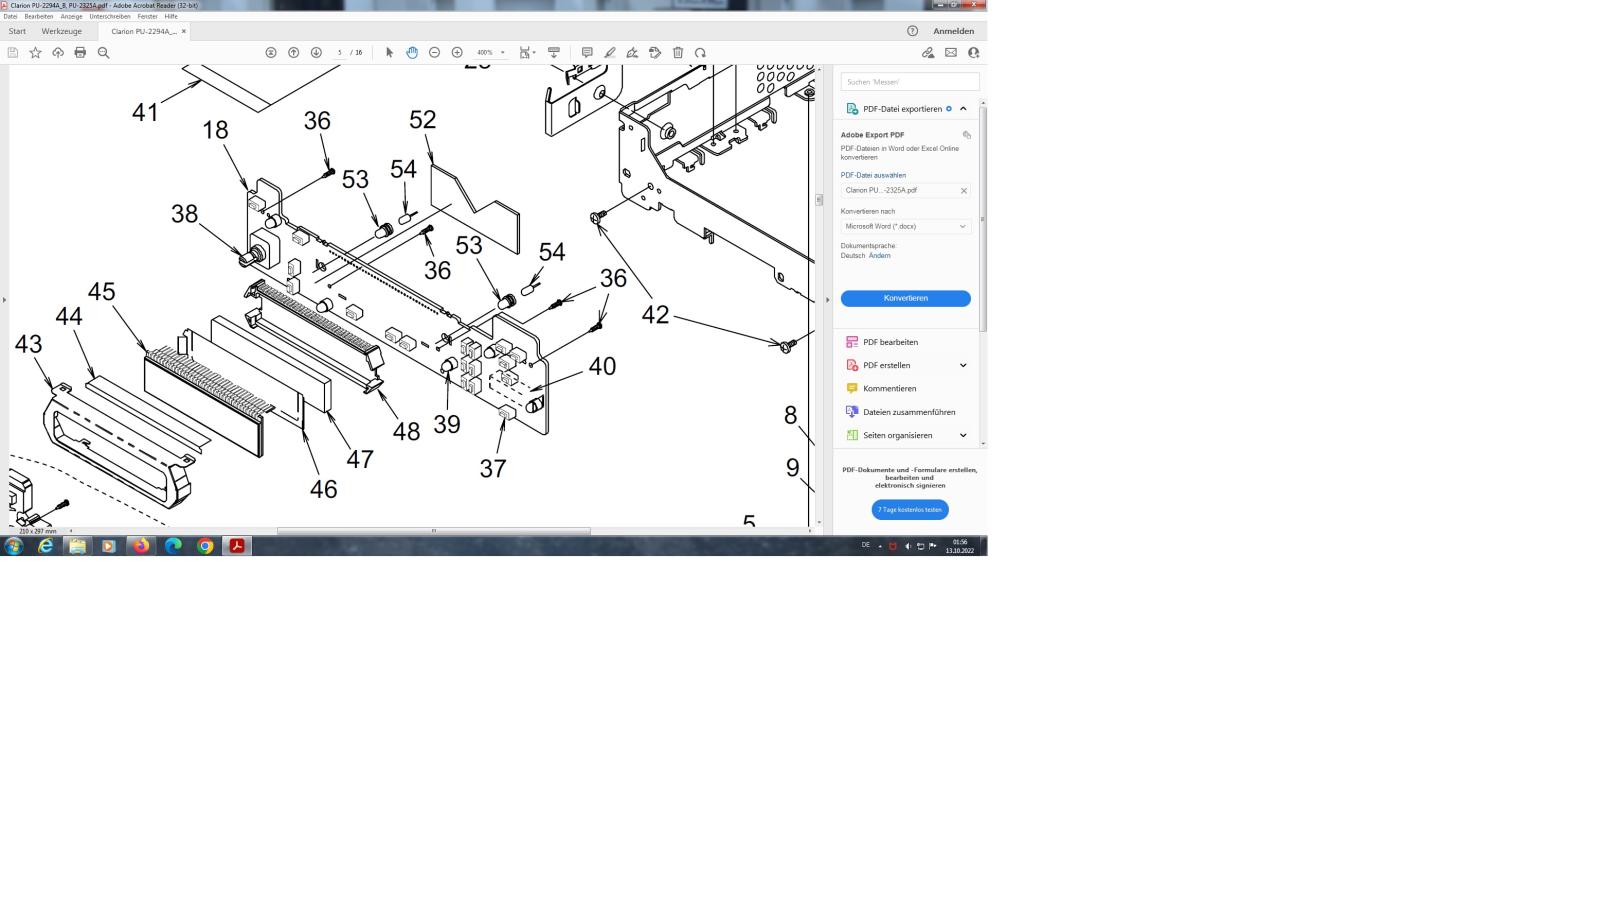Remove the selected Clarion PU...-2325A.pdf file

pyautogui.click(x=964, y=190)
